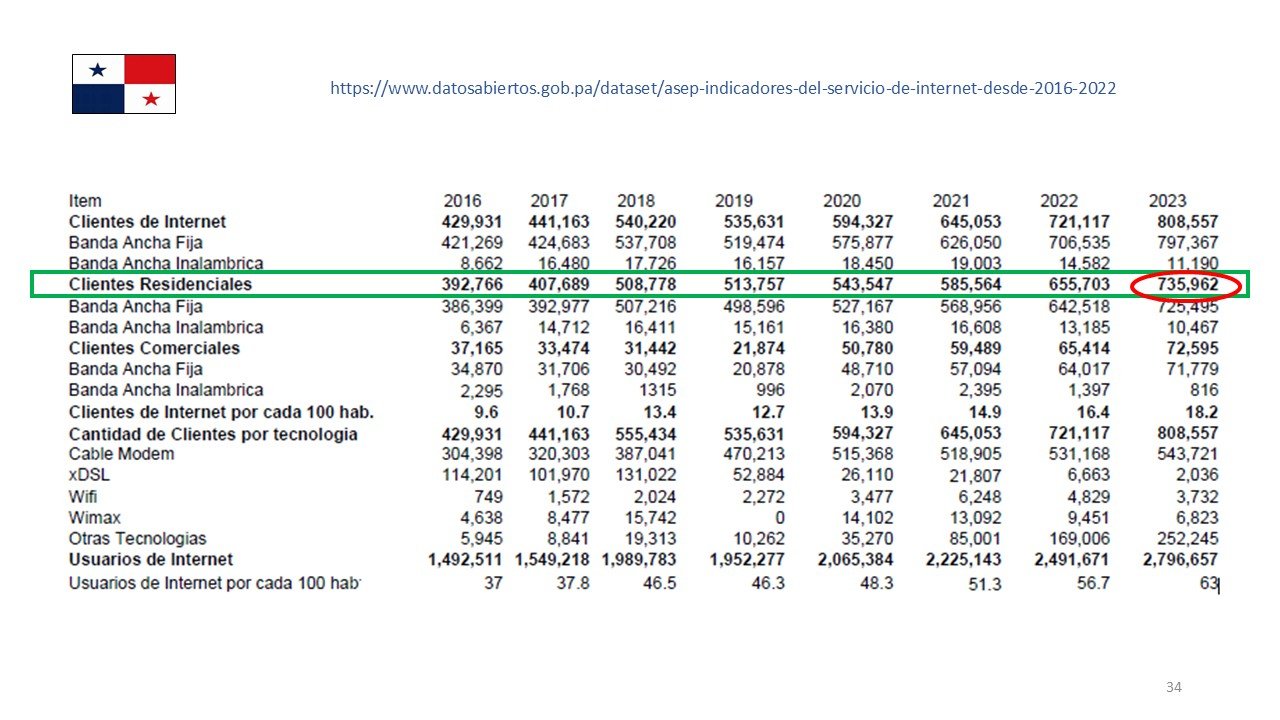Select Otras Tecnologias 2016 value 5,945

click(x=482, y=539)
